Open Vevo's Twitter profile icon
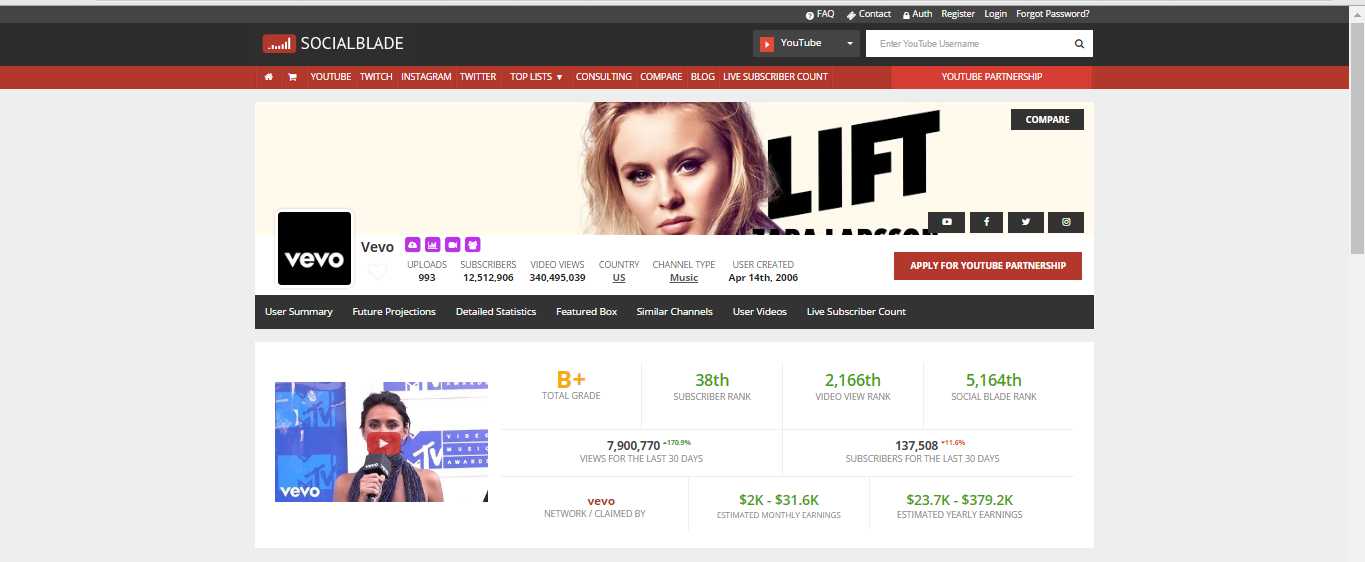This screenshot has width=1365, height=562. click(1026, 222)
